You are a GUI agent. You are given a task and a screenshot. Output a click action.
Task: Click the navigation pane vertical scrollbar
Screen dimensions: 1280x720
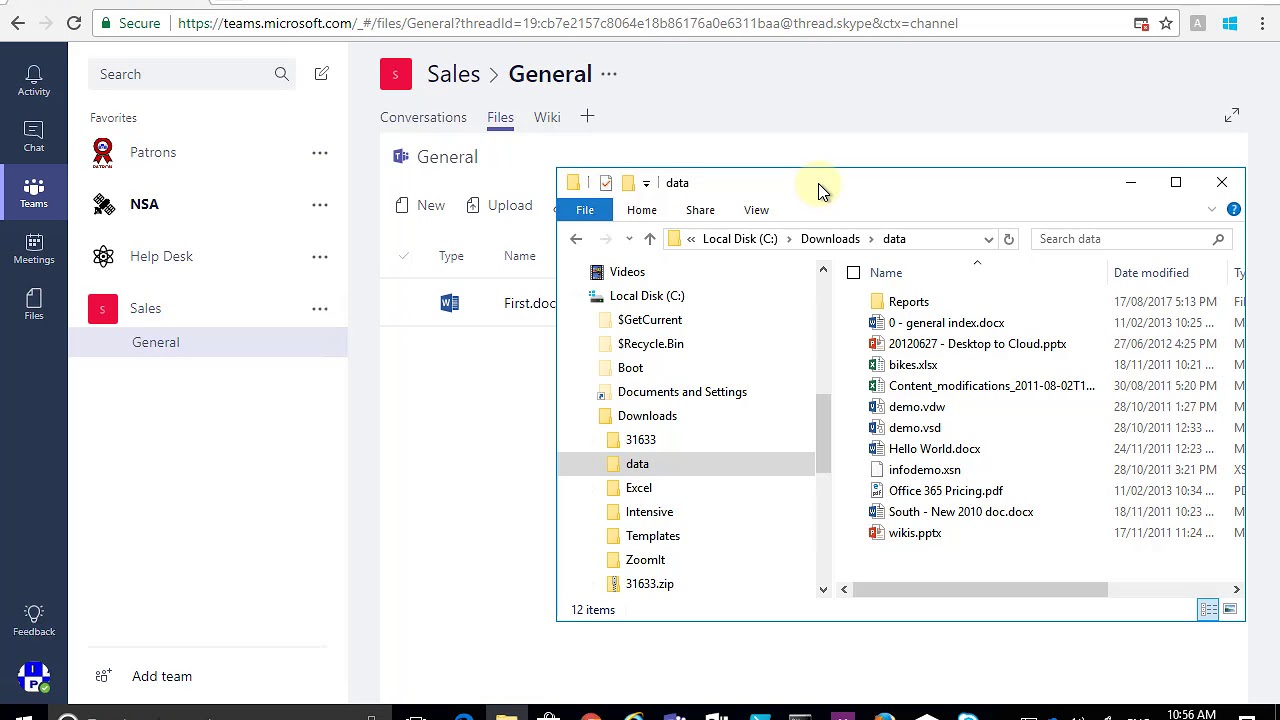[x=823, y=433]
